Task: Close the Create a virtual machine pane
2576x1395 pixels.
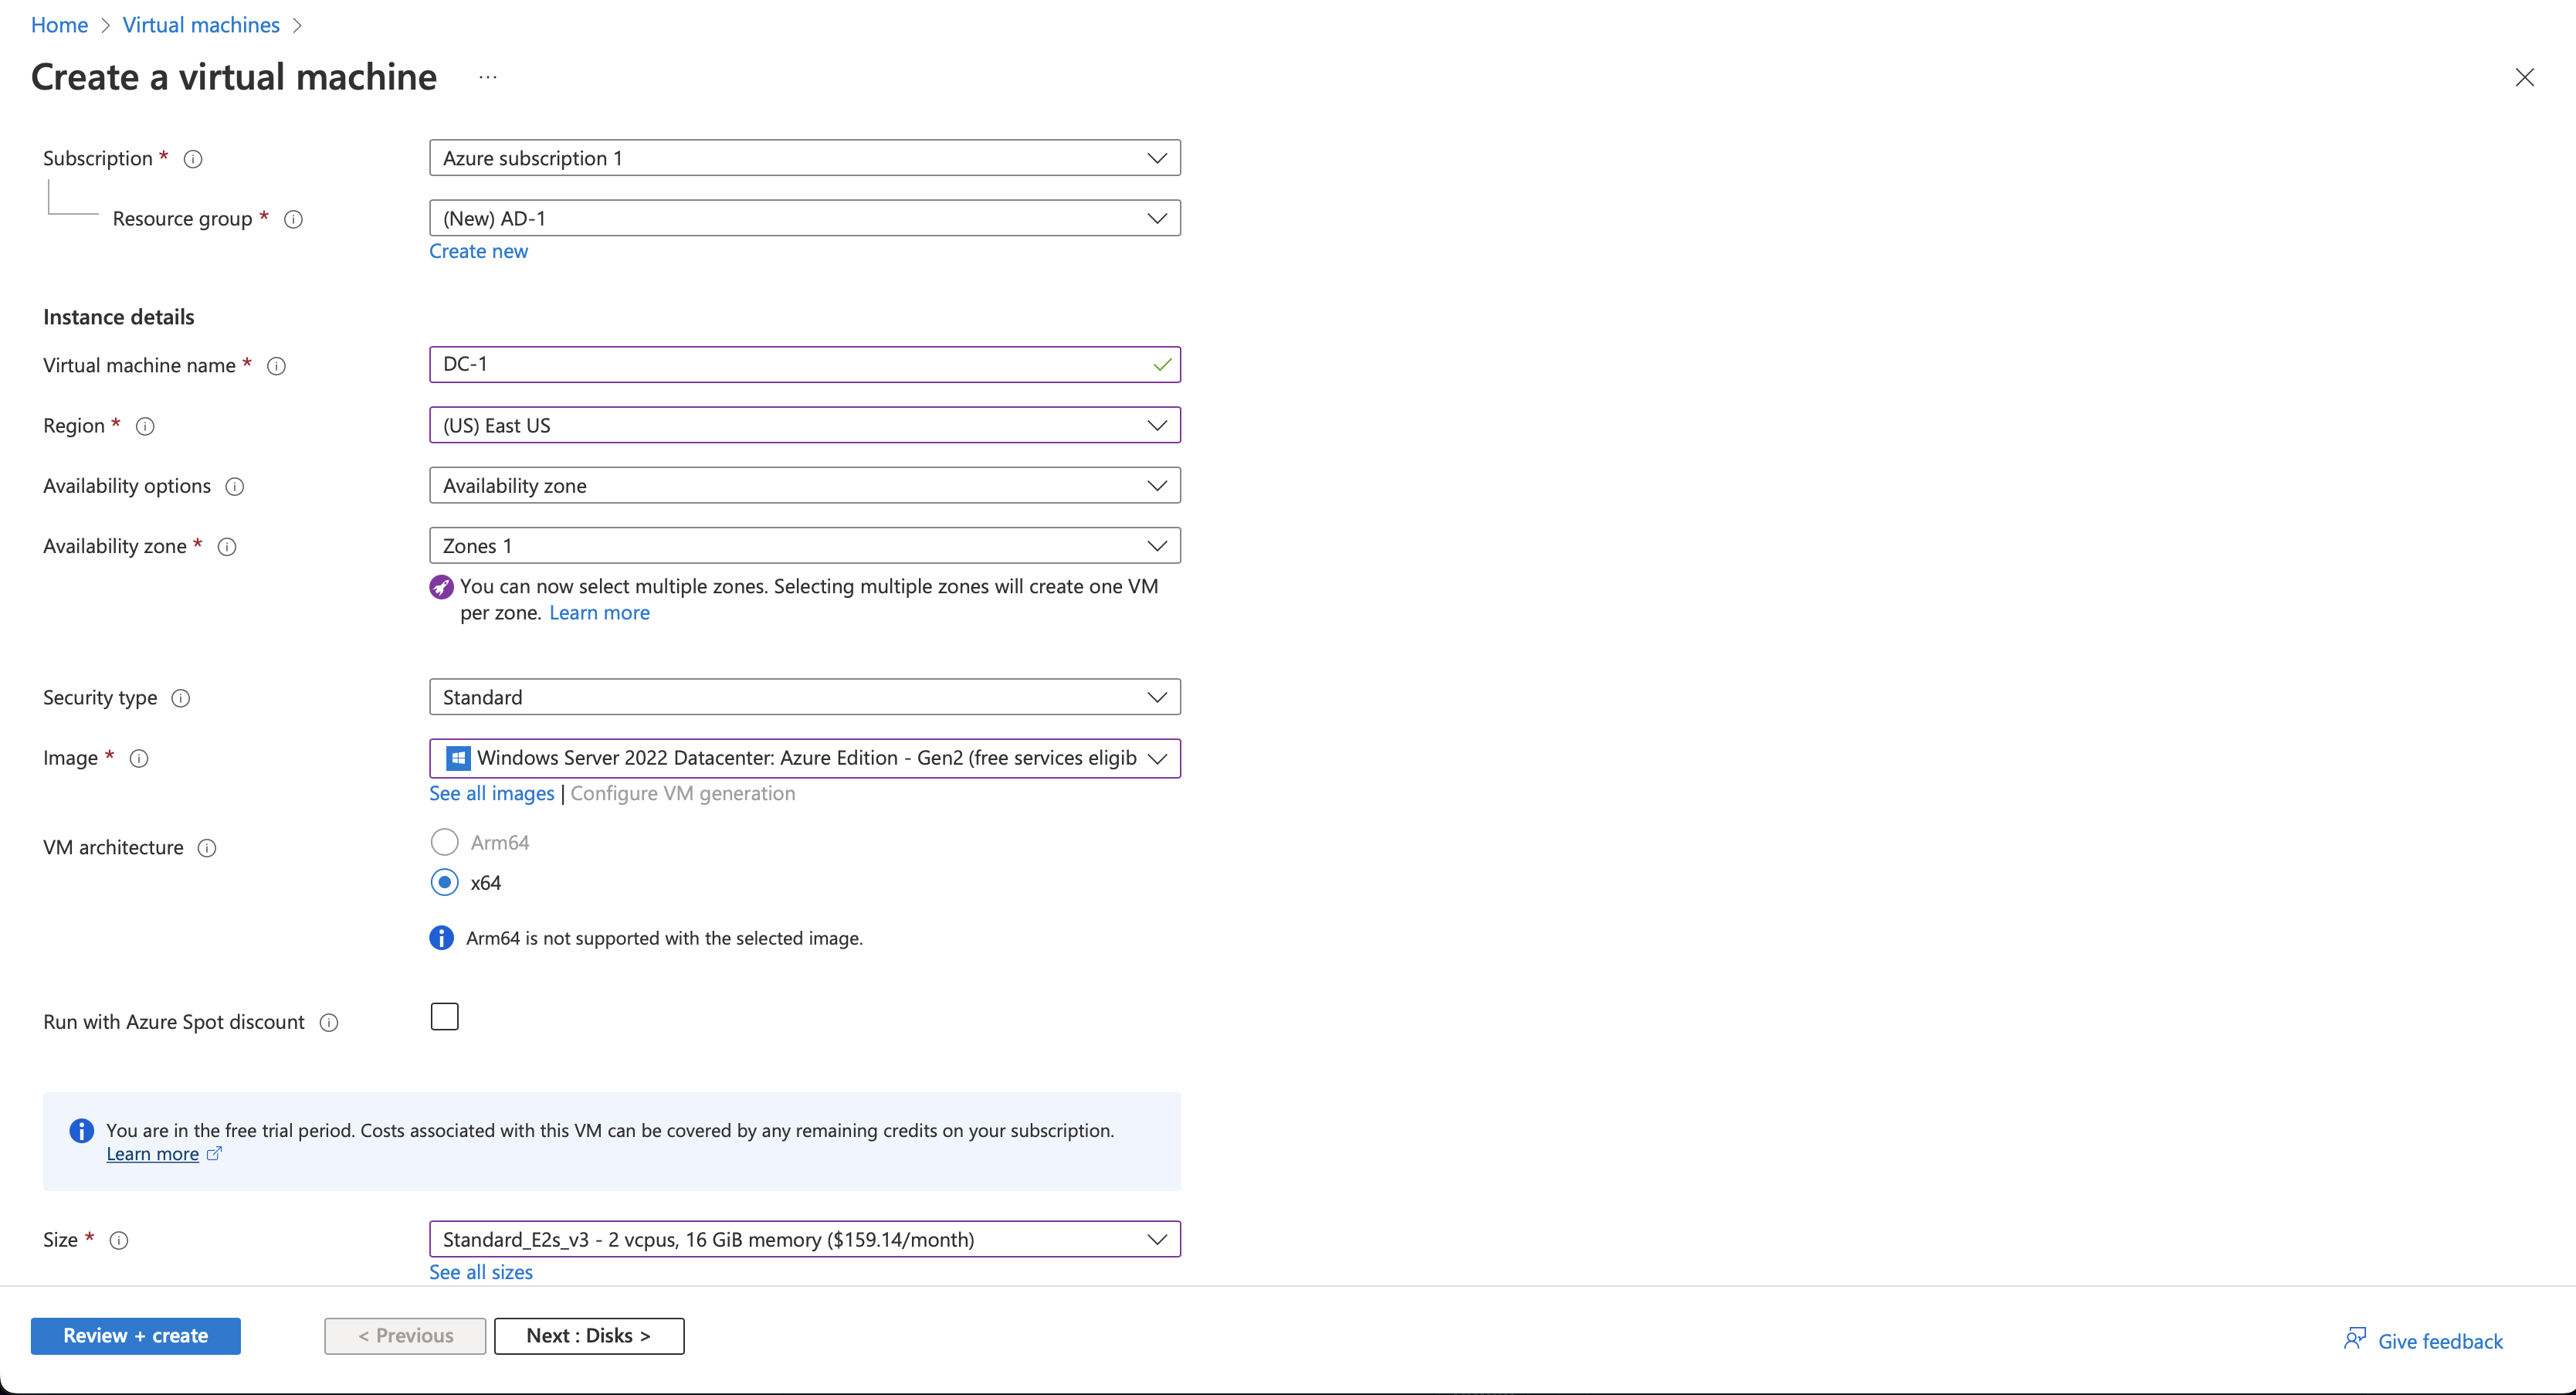Action: (2525, 77)
